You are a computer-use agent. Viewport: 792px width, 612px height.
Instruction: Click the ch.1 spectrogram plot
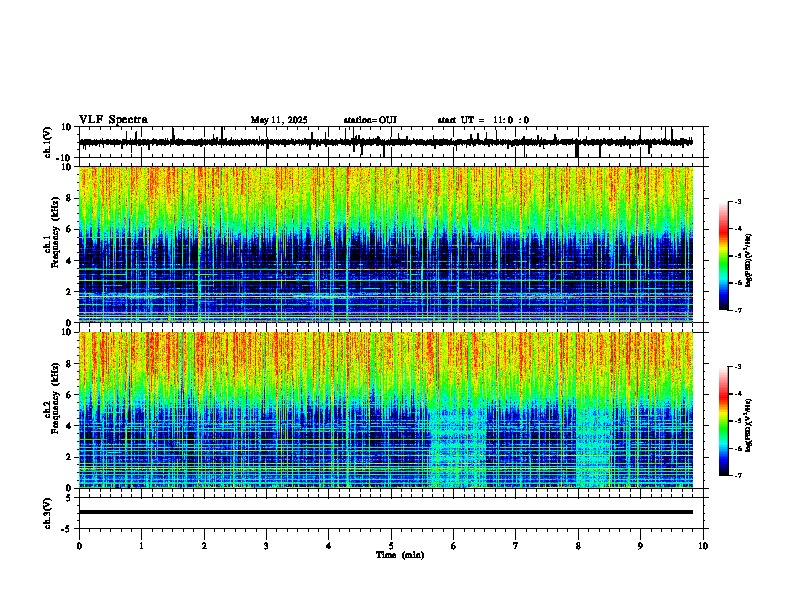(386, 244)
